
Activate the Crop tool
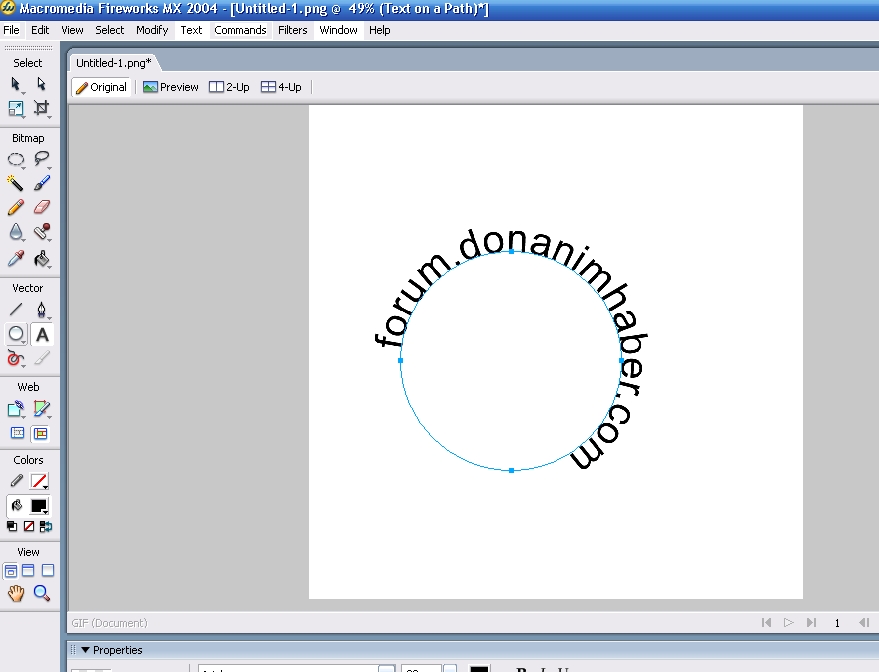coord(41,108)
